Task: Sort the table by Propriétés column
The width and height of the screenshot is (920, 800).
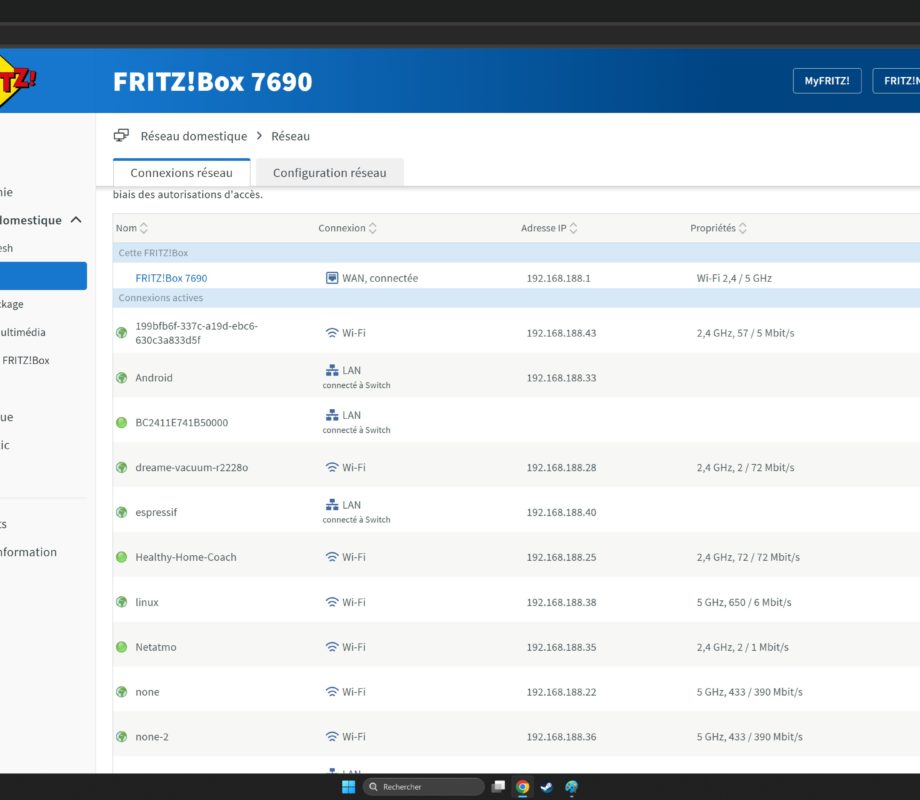Action: [718, 228]
